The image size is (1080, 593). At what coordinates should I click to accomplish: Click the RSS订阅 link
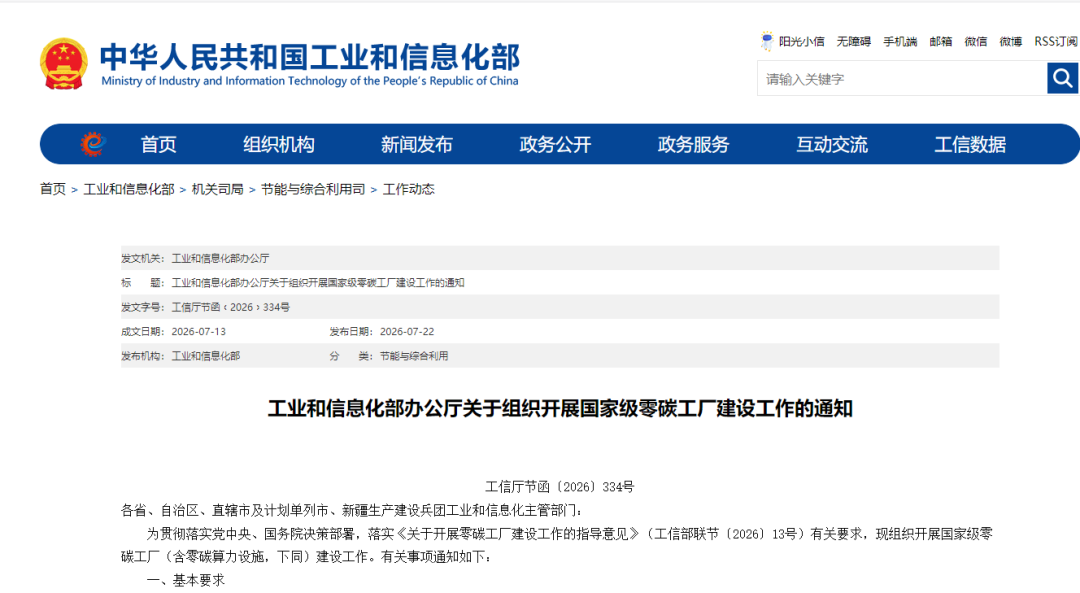click(1056, 42)
